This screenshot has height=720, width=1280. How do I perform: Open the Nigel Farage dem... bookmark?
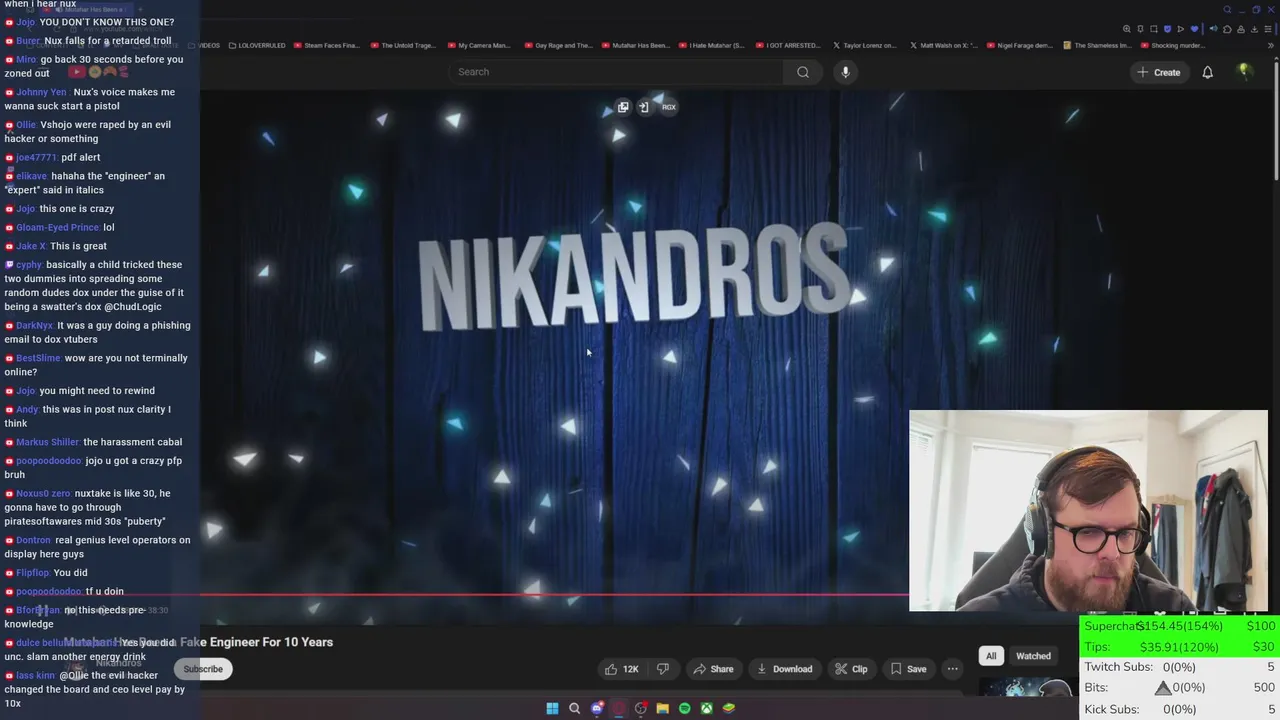[x=1019, y=46]
